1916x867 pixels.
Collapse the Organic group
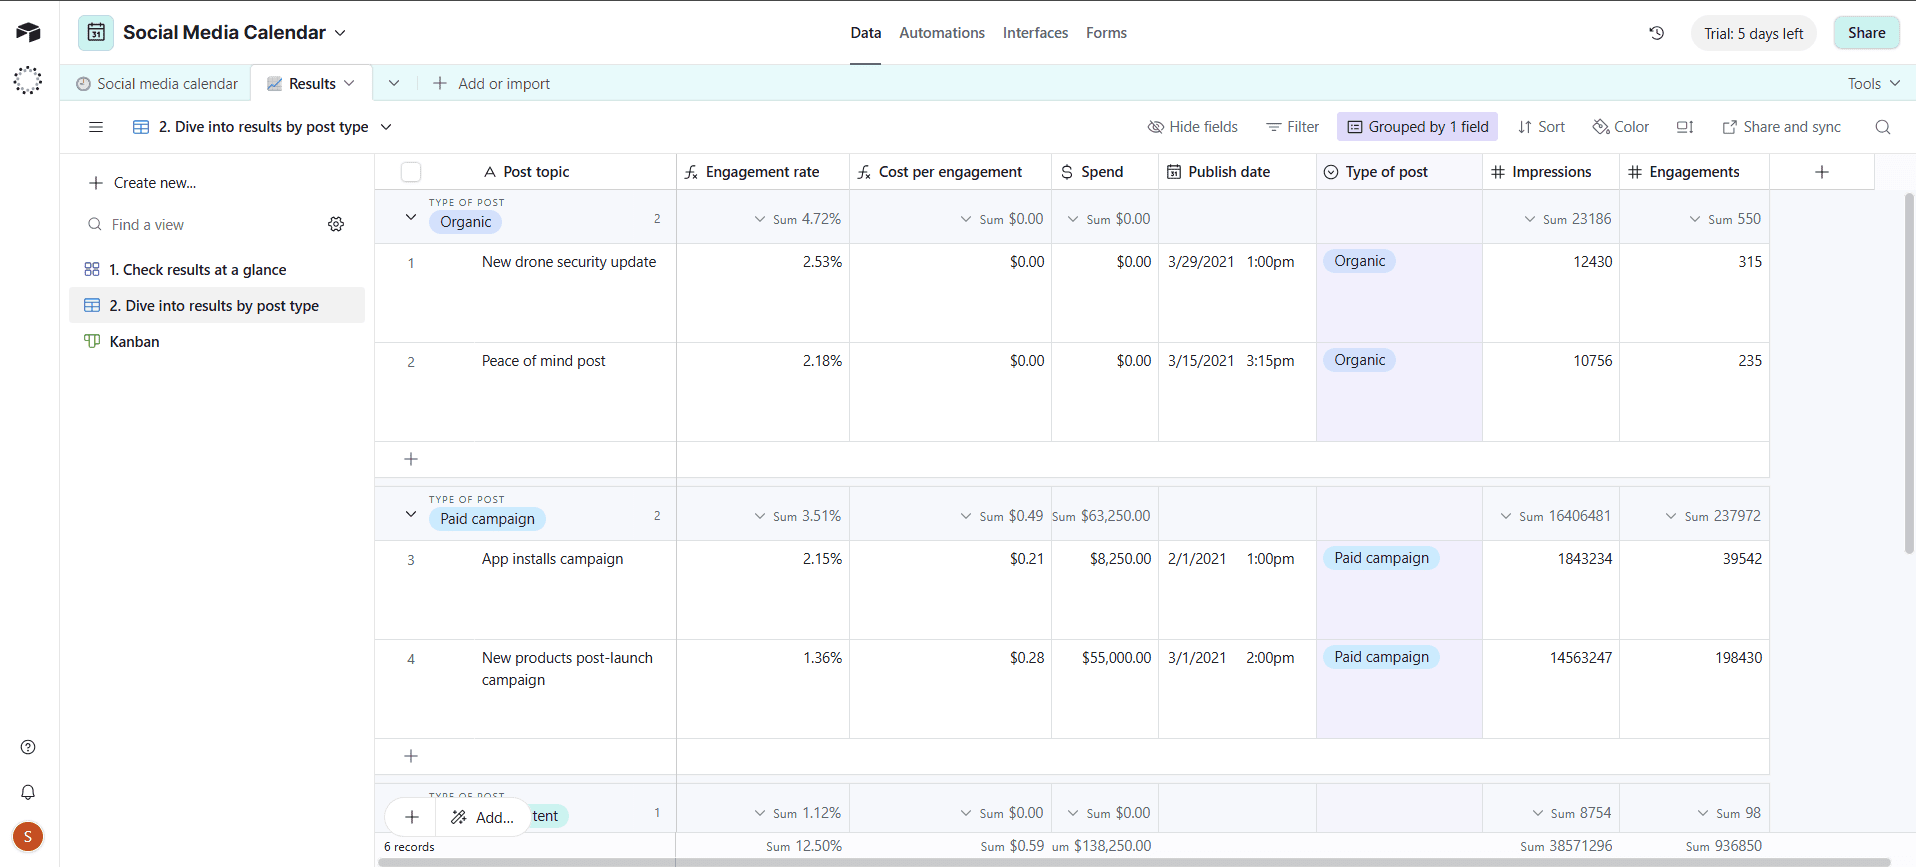coord(411,217)
